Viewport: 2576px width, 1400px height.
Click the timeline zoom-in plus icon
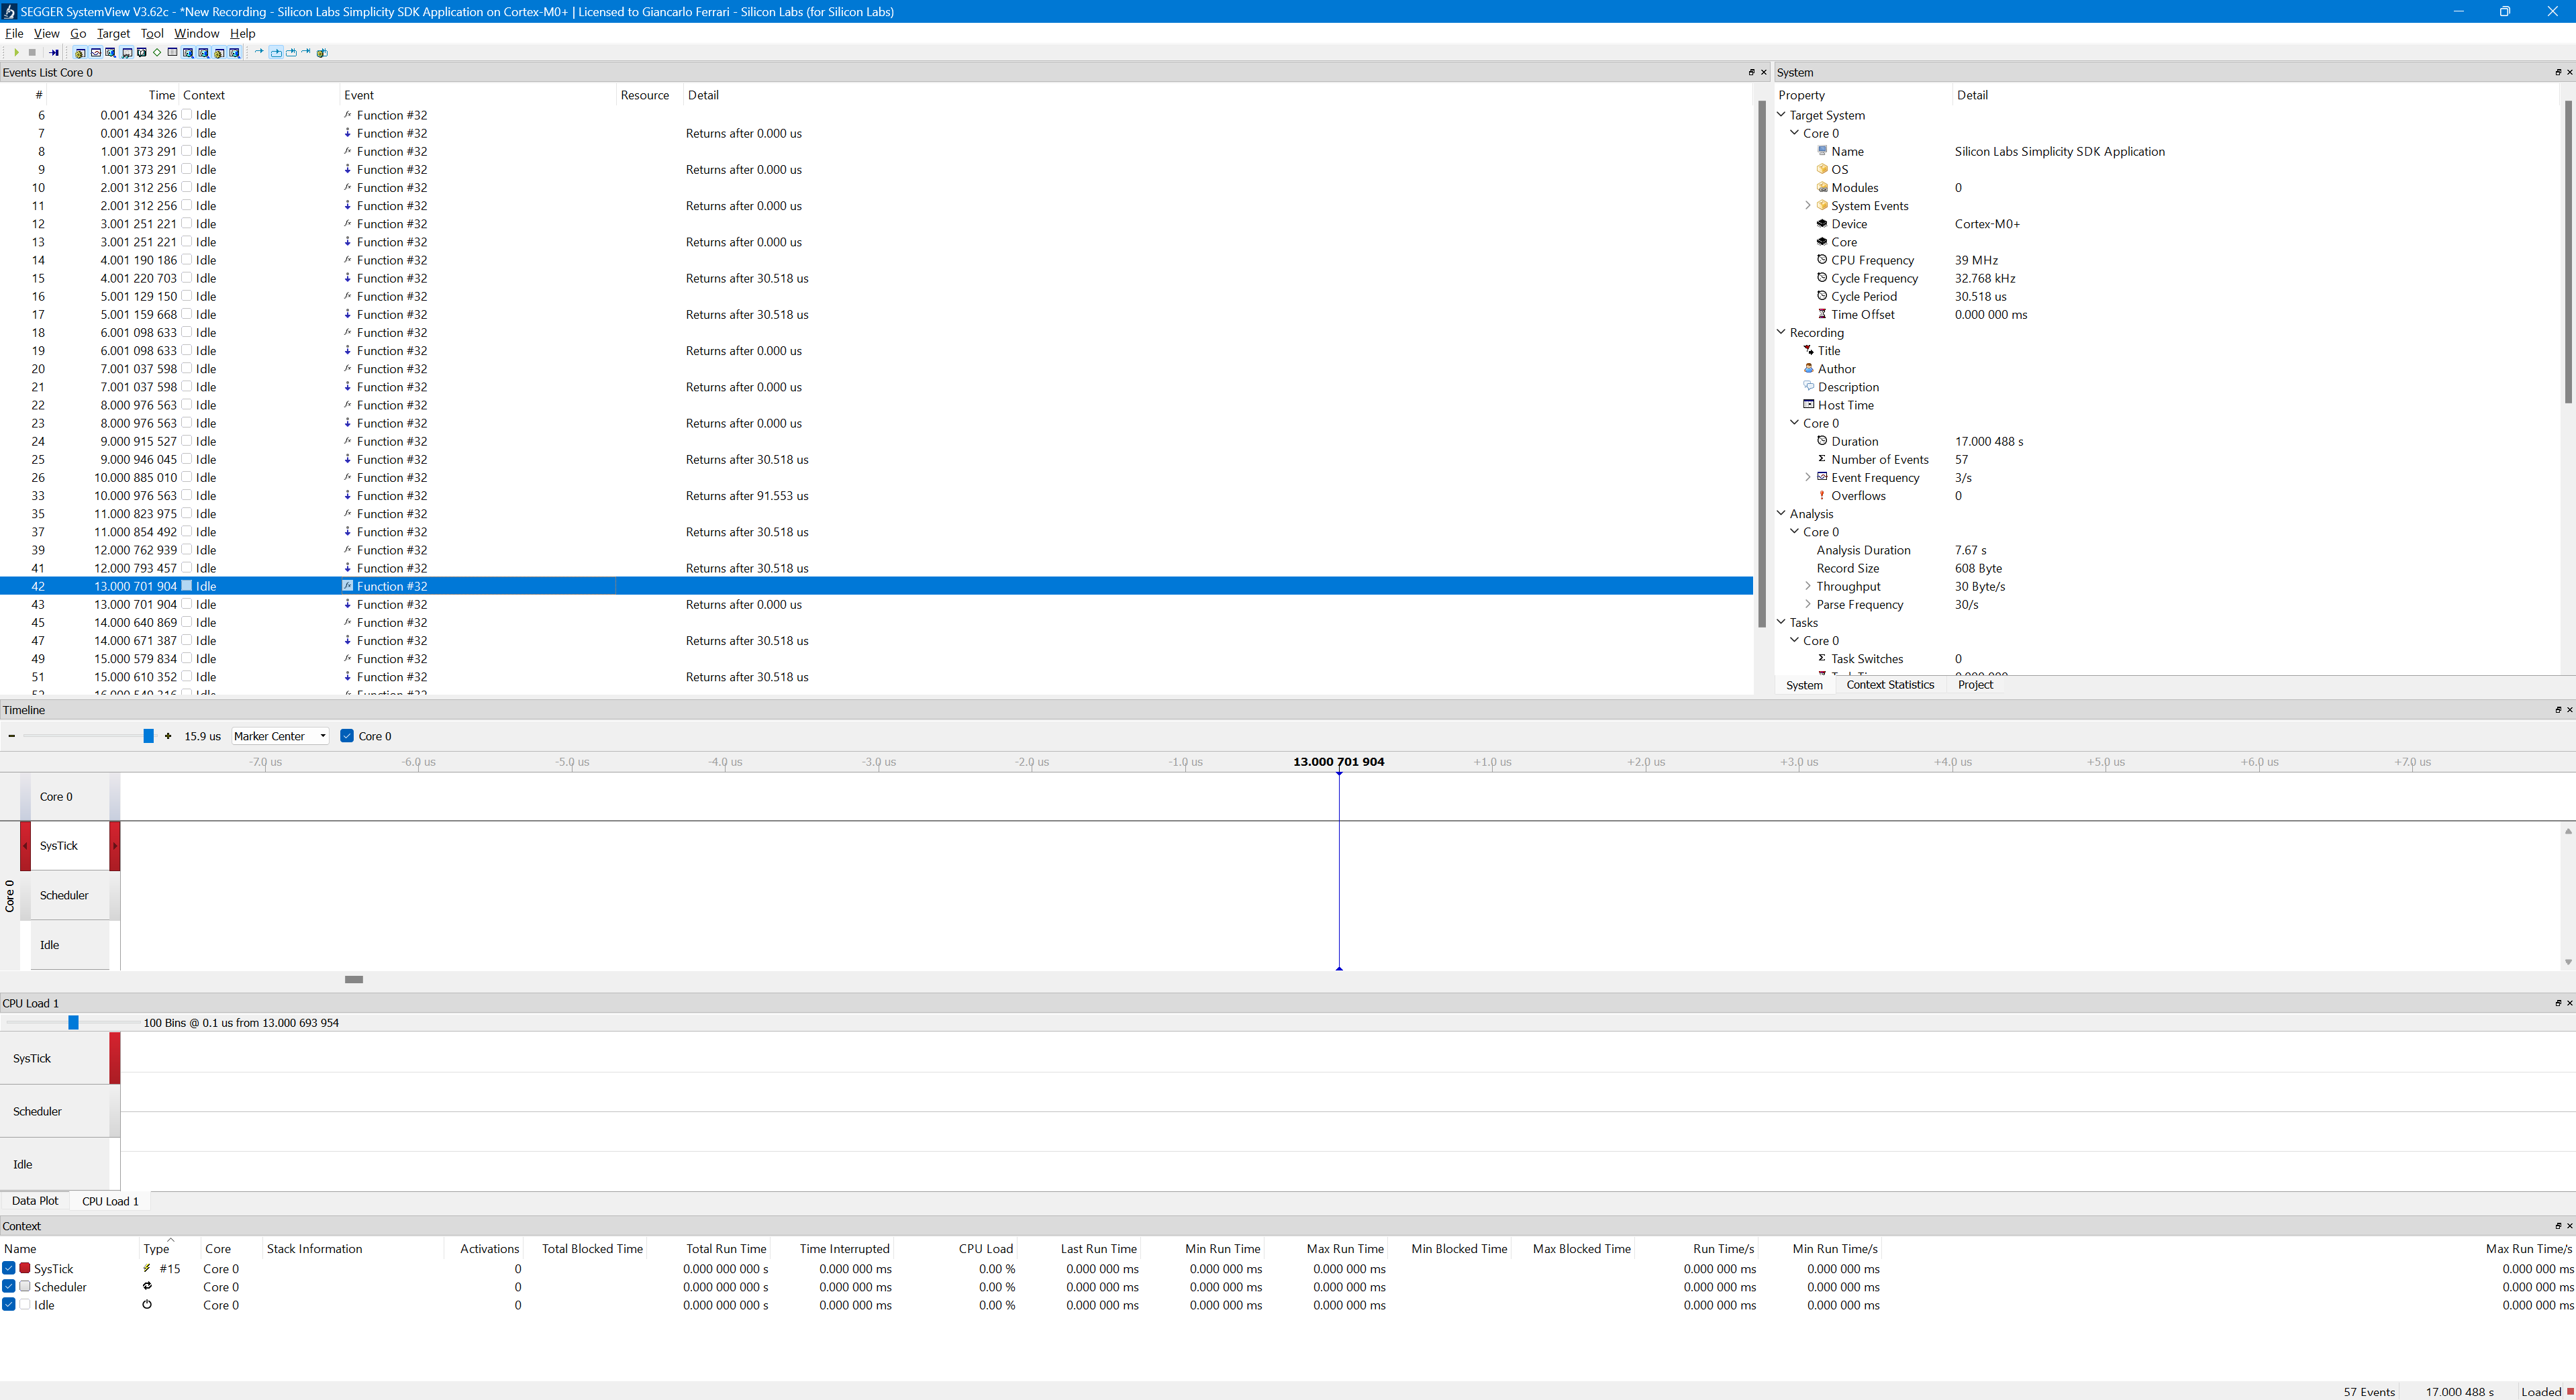[168, 736]
